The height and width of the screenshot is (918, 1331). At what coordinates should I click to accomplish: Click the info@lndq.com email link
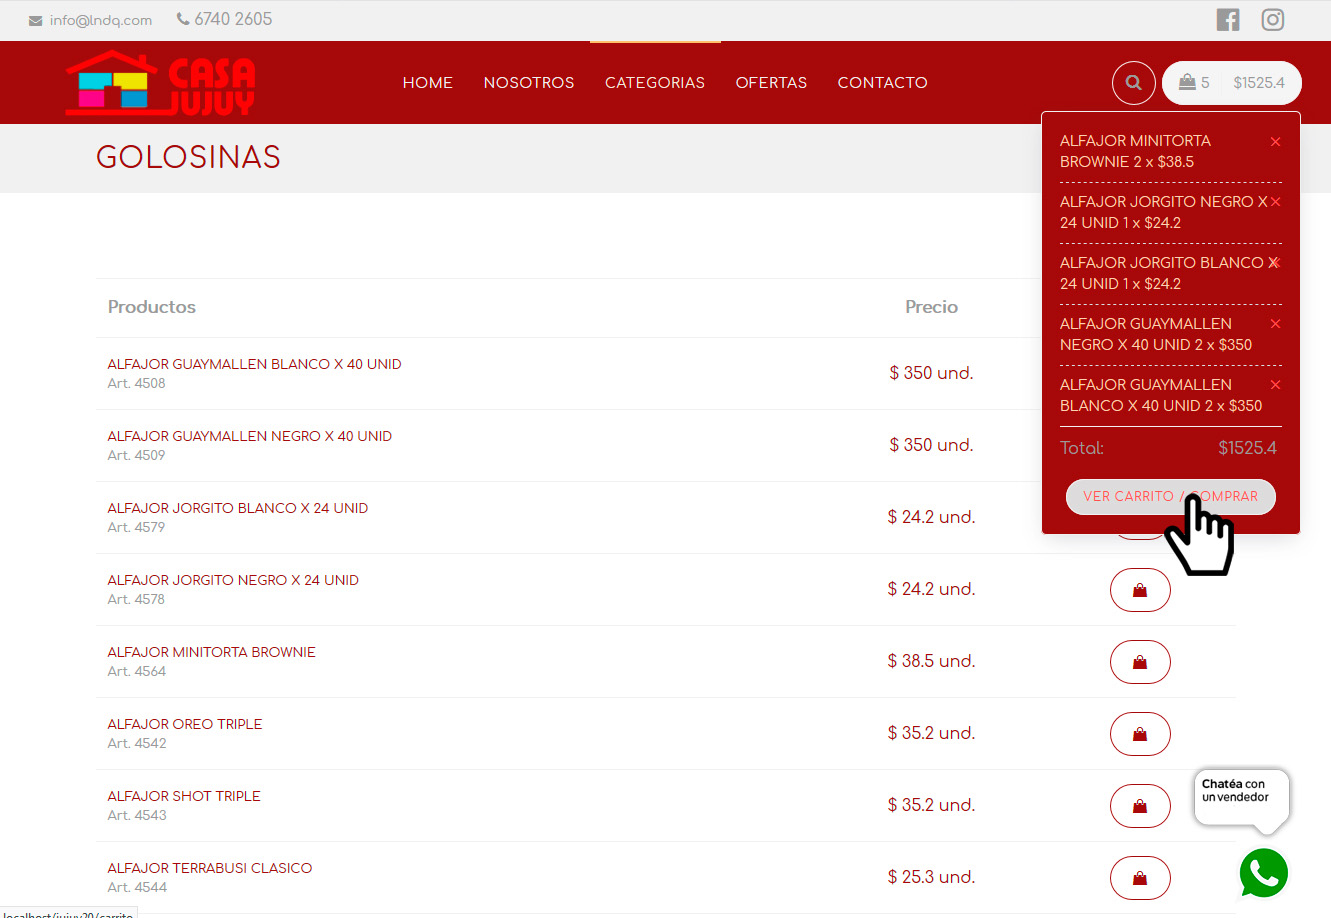click(x=101, y=20)
